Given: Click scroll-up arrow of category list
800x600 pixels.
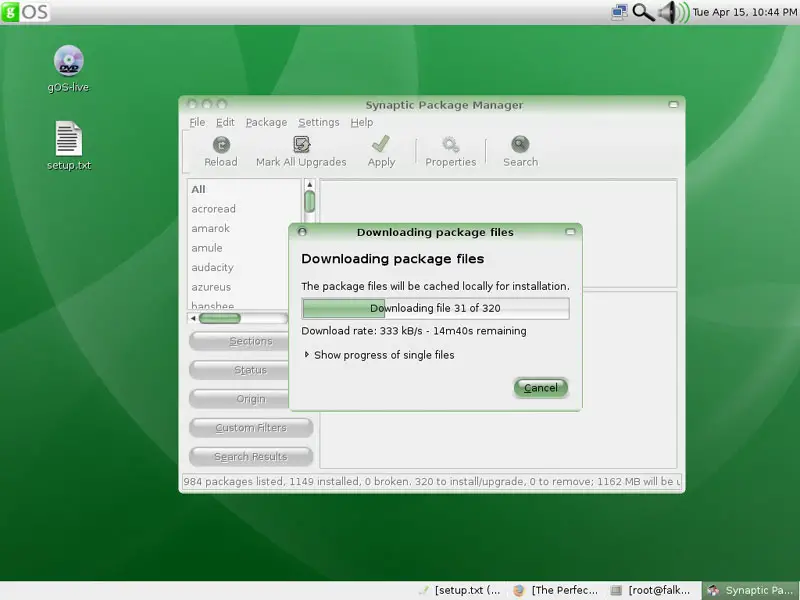Looking at the screenshot, I should coord(309,184).
